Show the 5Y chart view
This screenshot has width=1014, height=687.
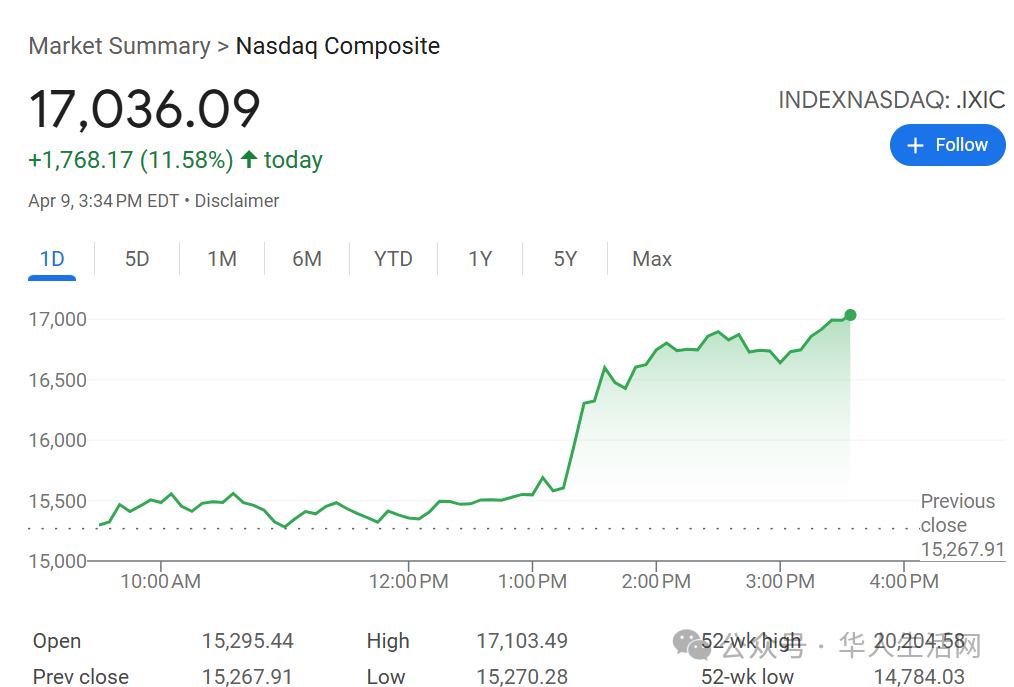pyautogui.click(x=565, y=259)
